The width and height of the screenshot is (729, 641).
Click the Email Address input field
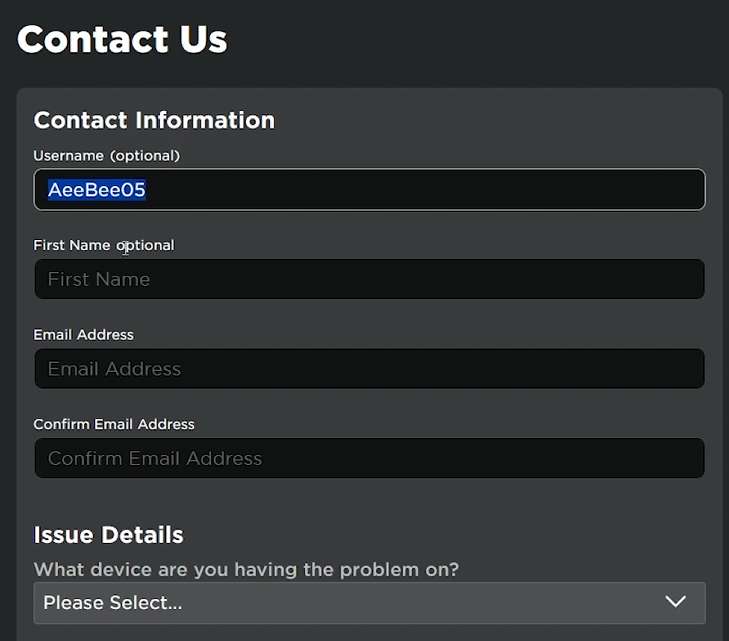coord(369,369)
